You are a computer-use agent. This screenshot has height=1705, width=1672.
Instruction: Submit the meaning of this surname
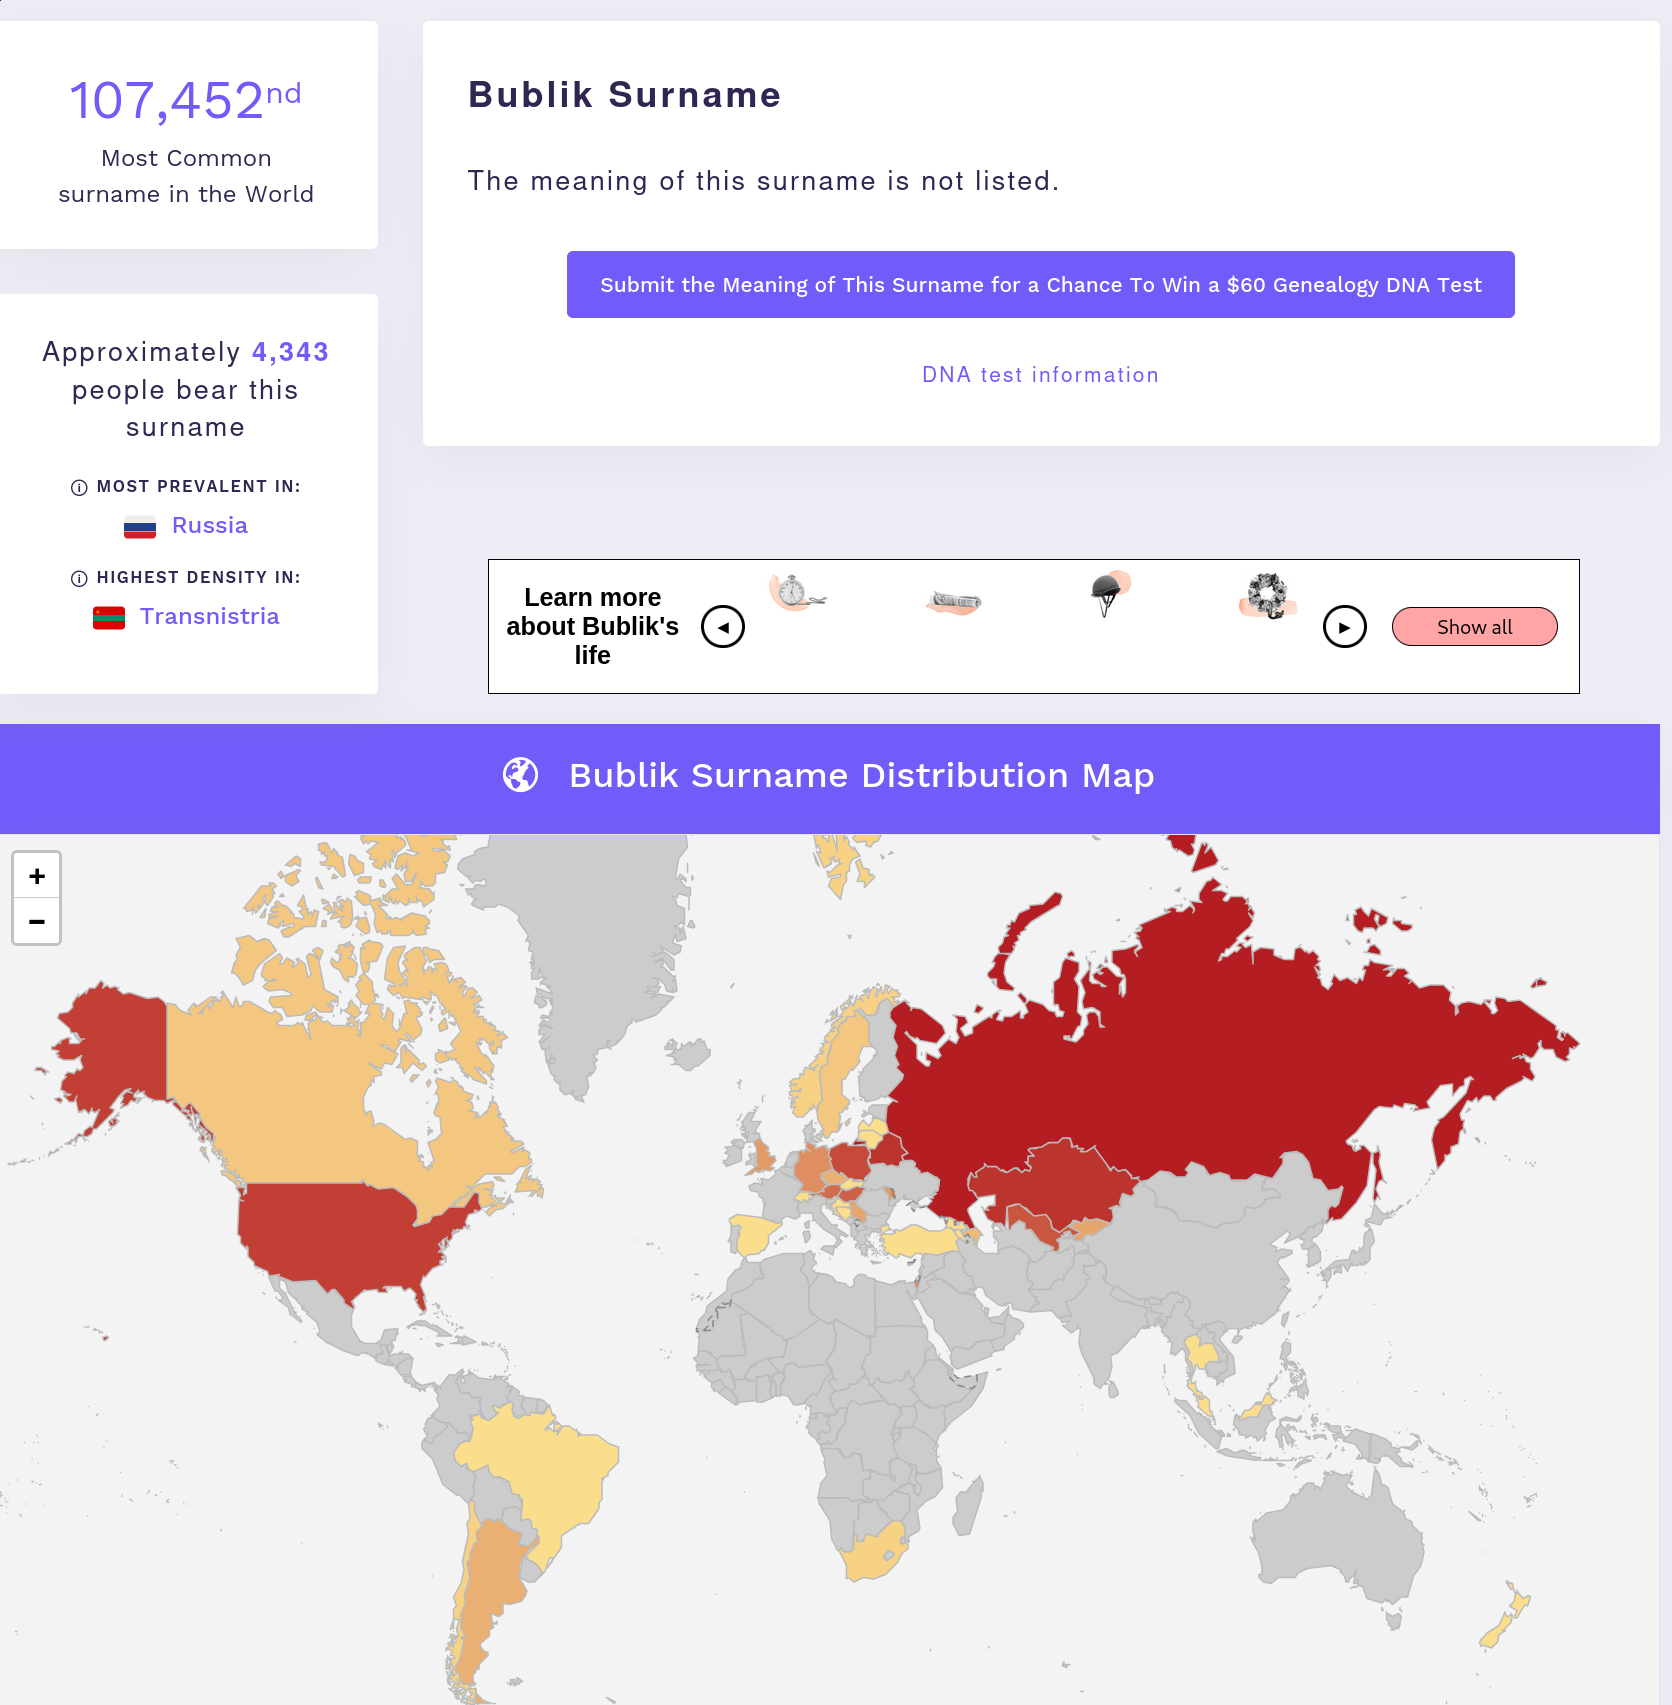(x=1041, y=285)
